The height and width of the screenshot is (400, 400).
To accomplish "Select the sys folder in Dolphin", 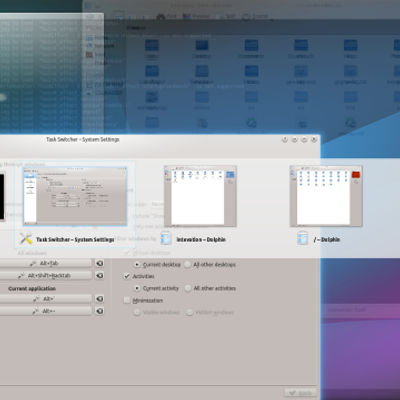I will click(301, 101).
